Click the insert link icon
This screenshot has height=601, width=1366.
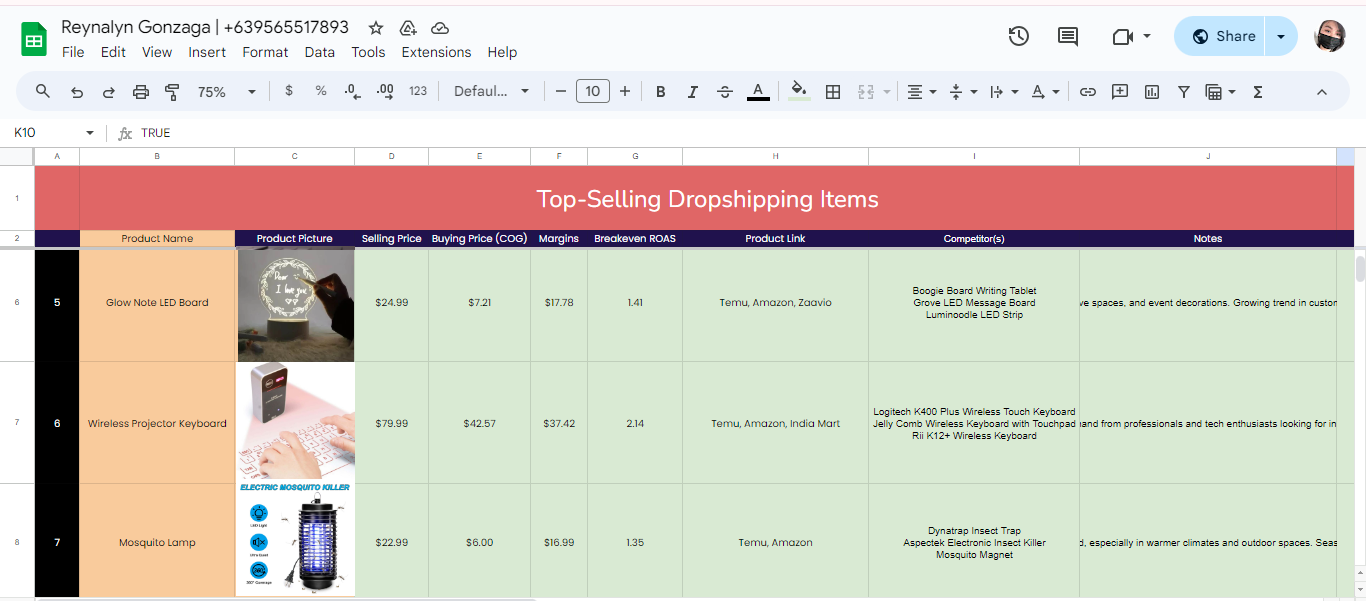point(1088,92)
